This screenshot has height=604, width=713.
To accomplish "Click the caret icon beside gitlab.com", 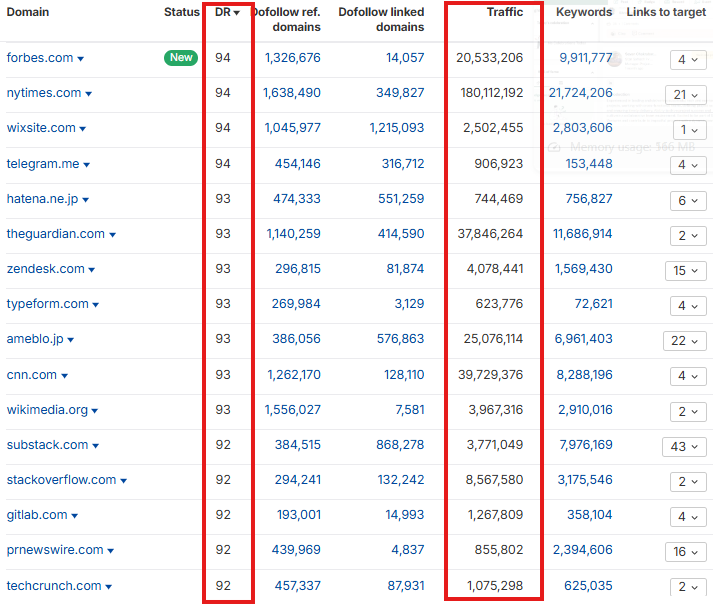I will 75,516.
